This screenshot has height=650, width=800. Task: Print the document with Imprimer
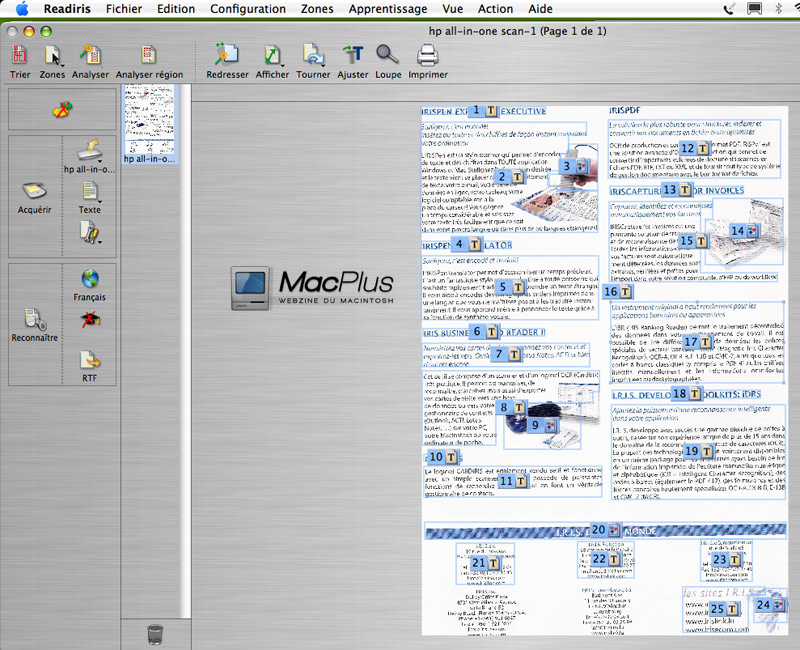428,55
